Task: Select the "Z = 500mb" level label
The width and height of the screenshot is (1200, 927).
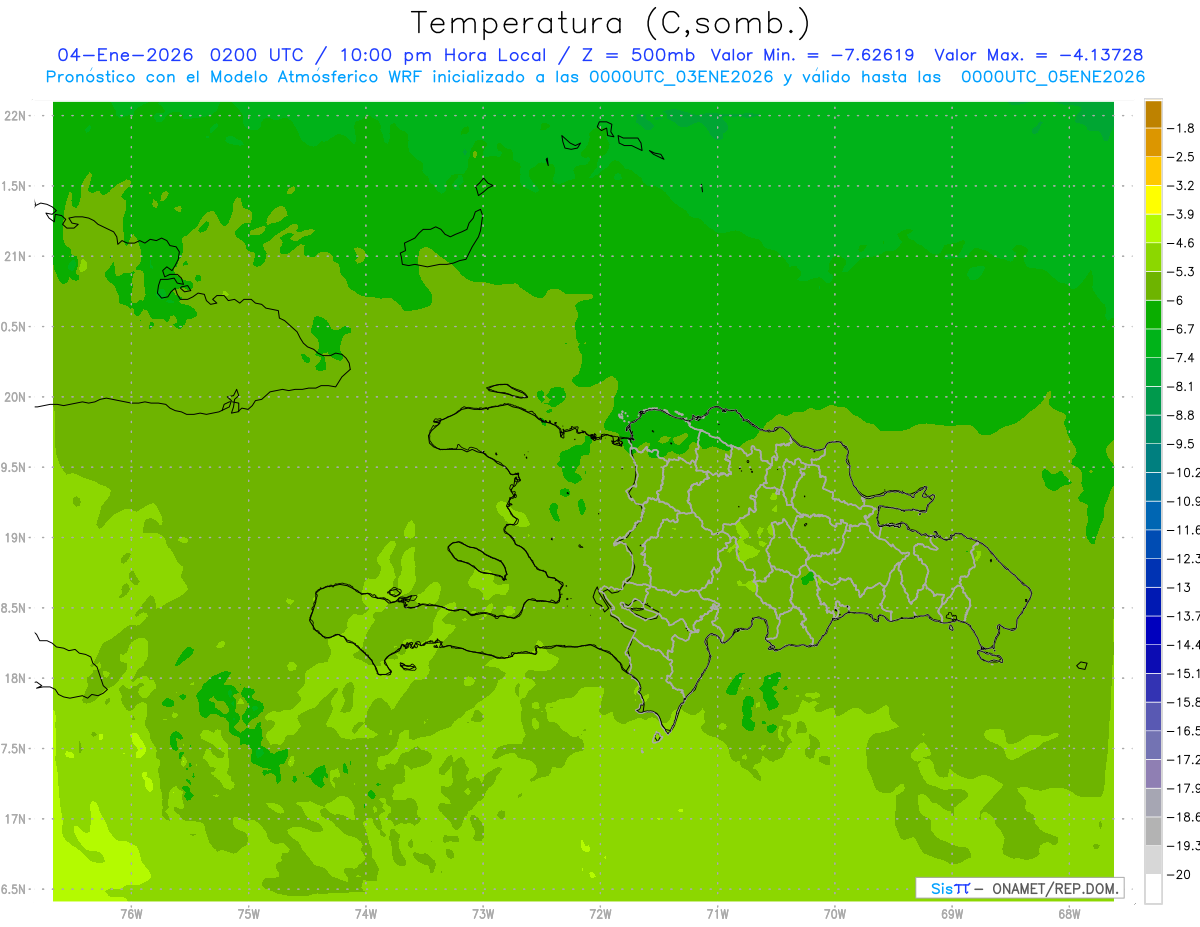Action: click(637, 55)
